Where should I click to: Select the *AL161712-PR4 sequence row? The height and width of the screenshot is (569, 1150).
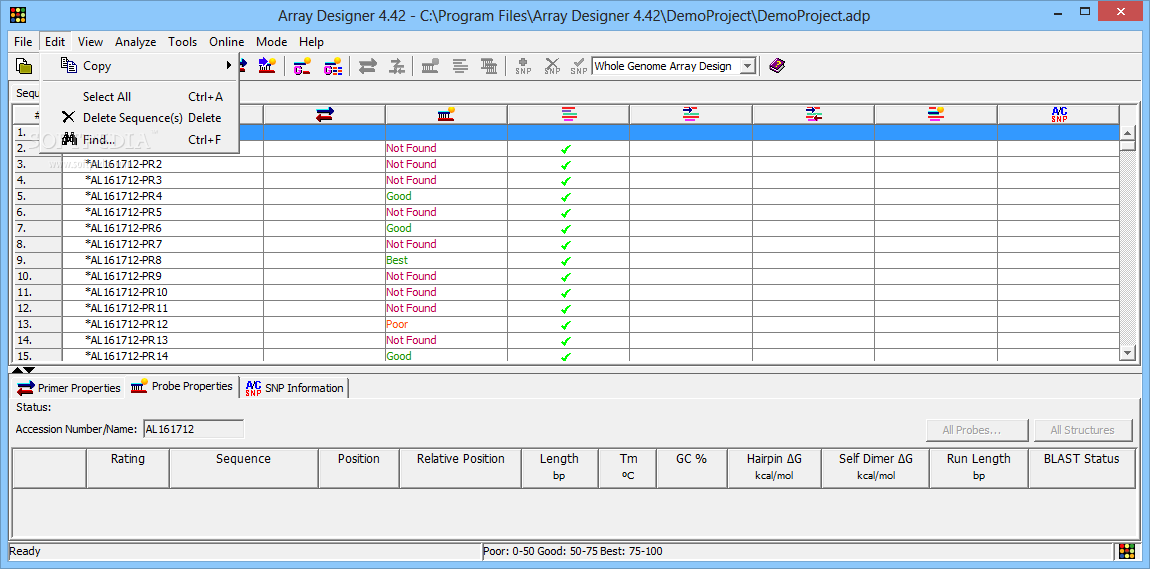click(x=567, y=197)
